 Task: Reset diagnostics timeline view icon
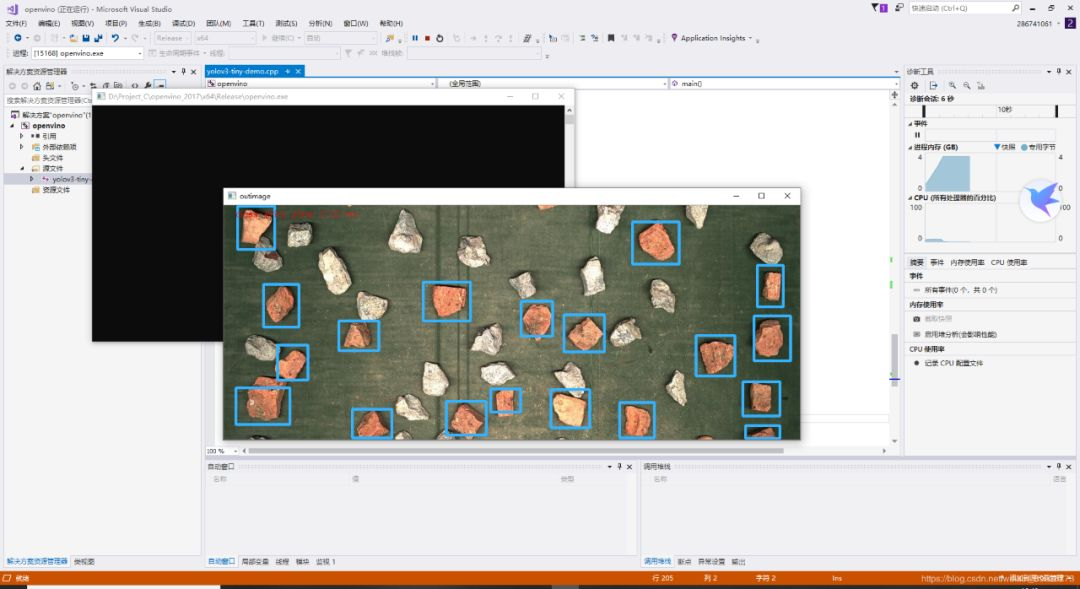point(981,85)
